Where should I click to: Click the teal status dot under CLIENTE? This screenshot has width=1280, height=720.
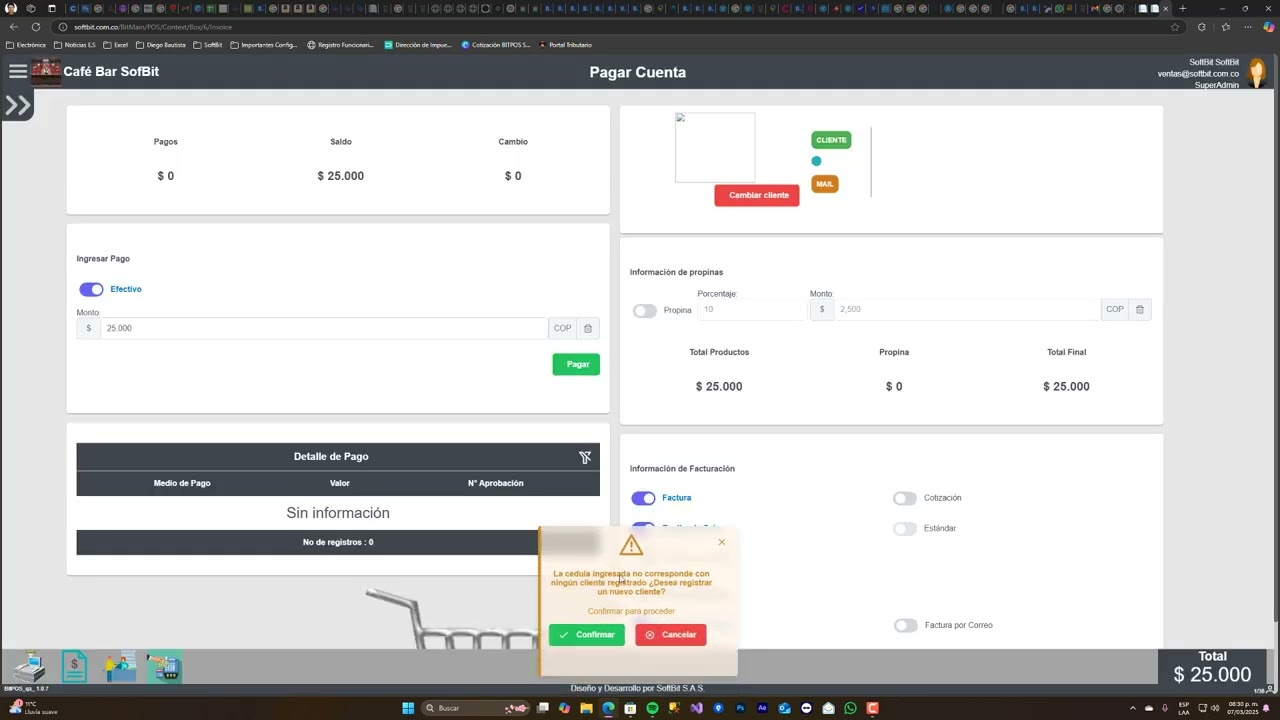coord(816,161)
